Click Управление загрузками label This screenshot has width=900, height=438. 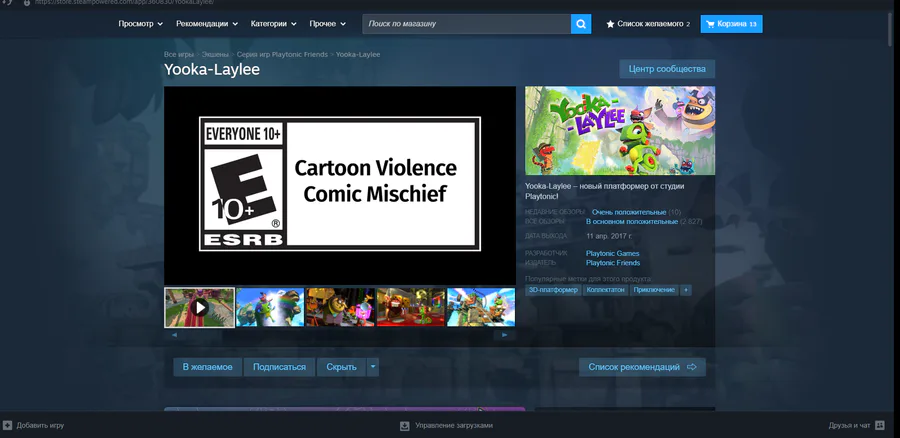click(x=454, y=425)
